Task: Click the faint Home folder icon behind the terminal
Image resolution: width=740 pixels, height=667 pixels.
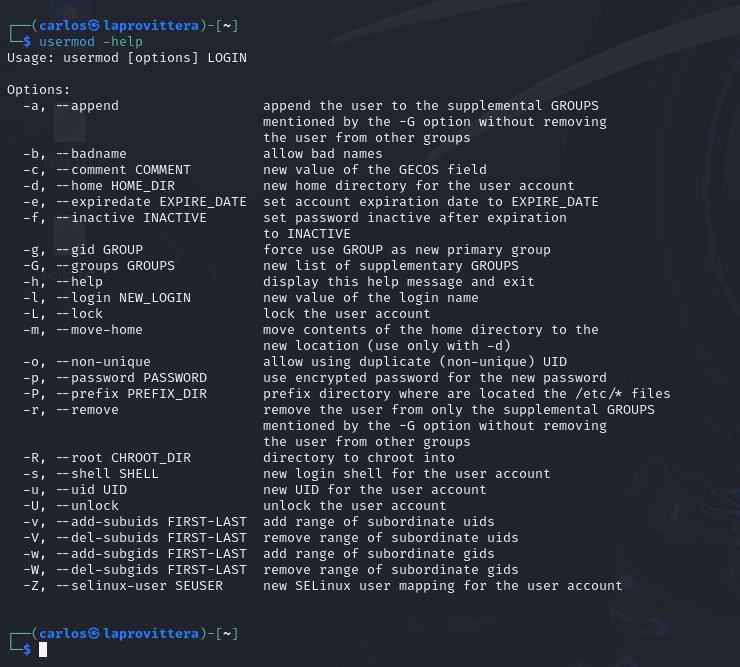Action: (x=70, y=14)
